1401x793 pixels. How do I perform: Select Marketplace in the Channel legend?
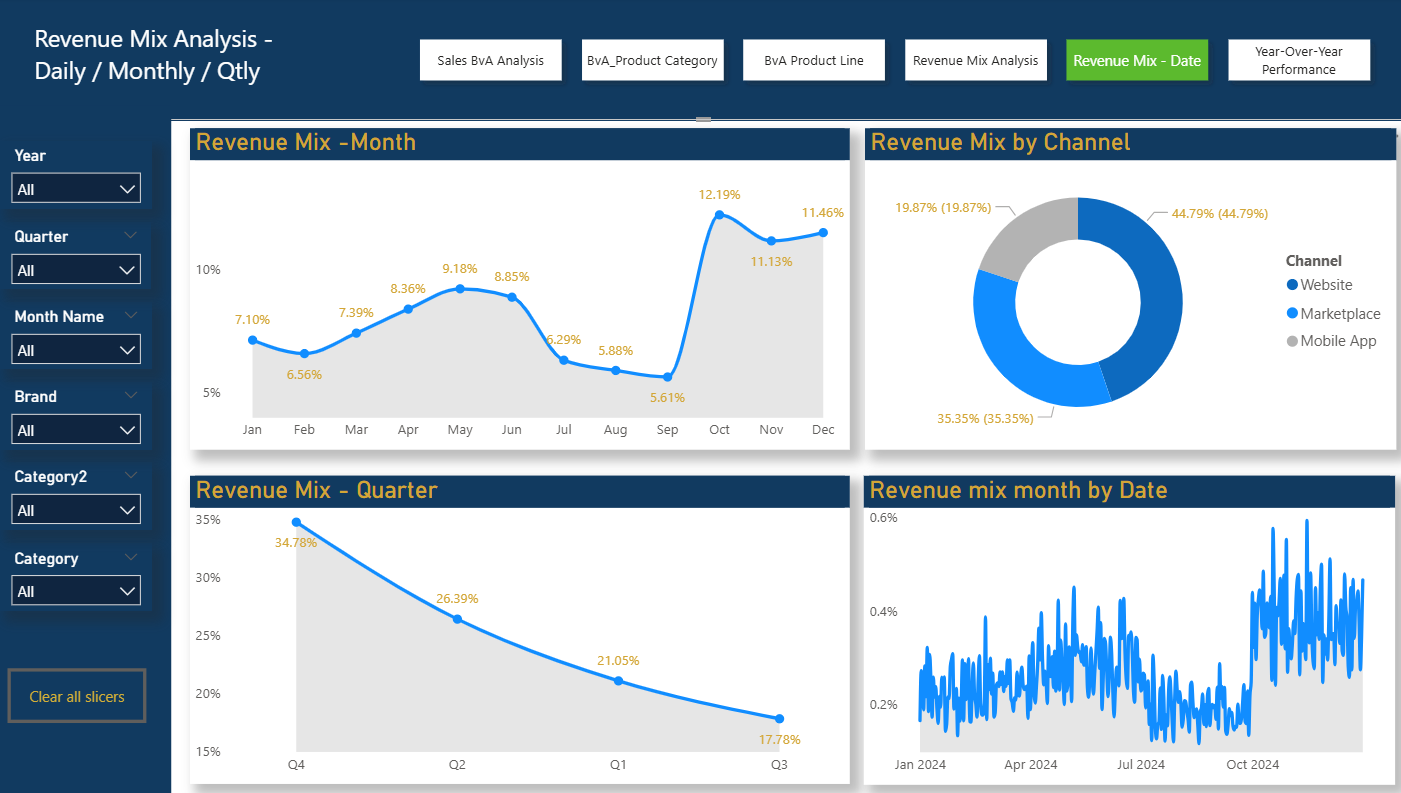(1340, 313)
